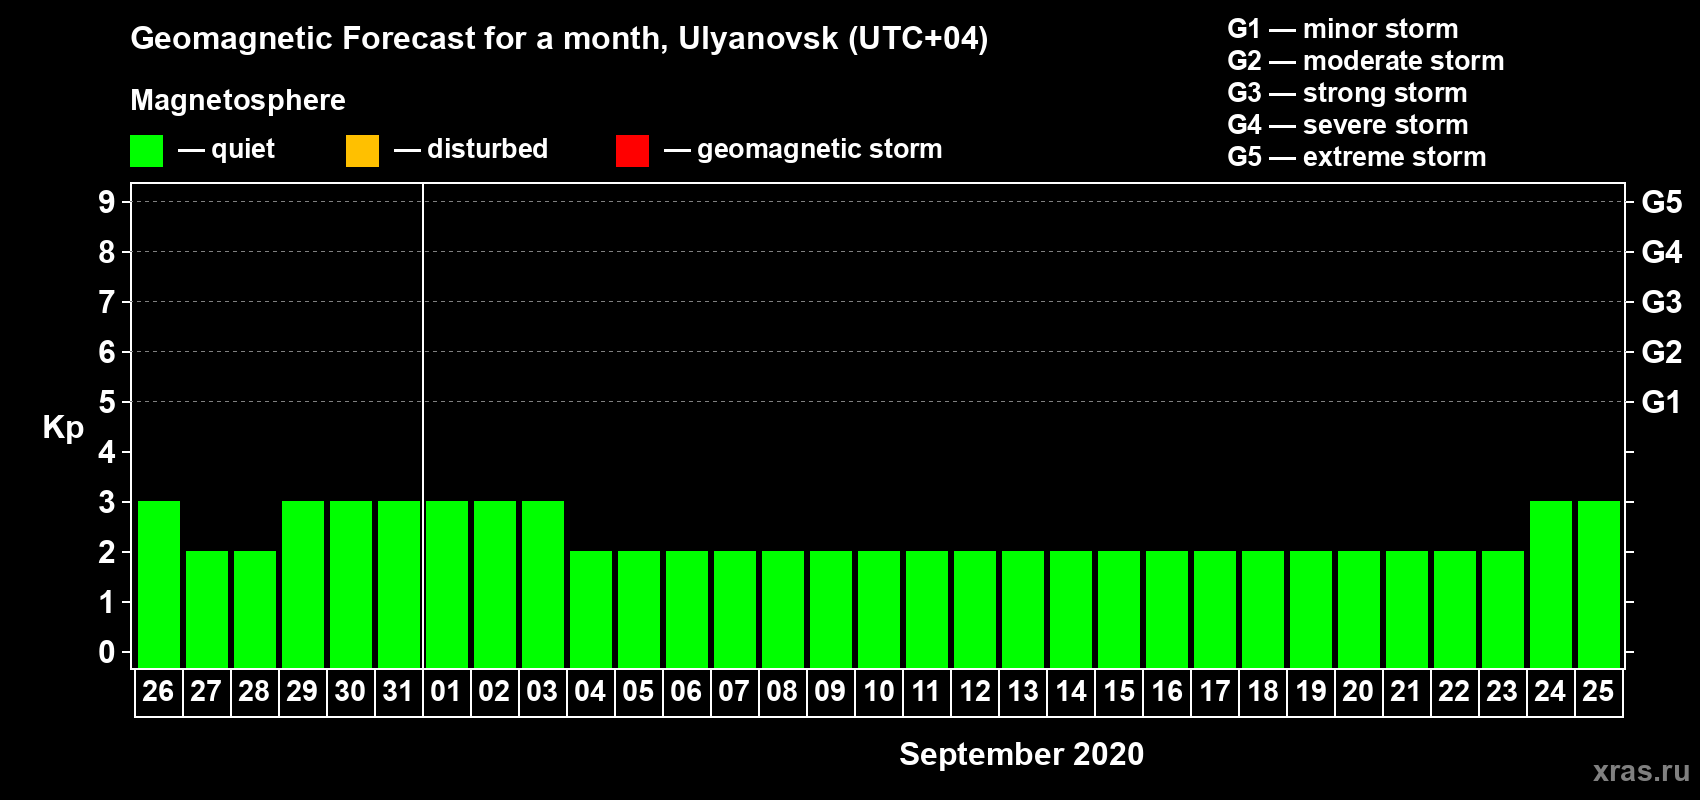Click date label 07 on x-axis
Image resolution: width=1700 pixels, height=800 pixels.
(x=734, y=692)
